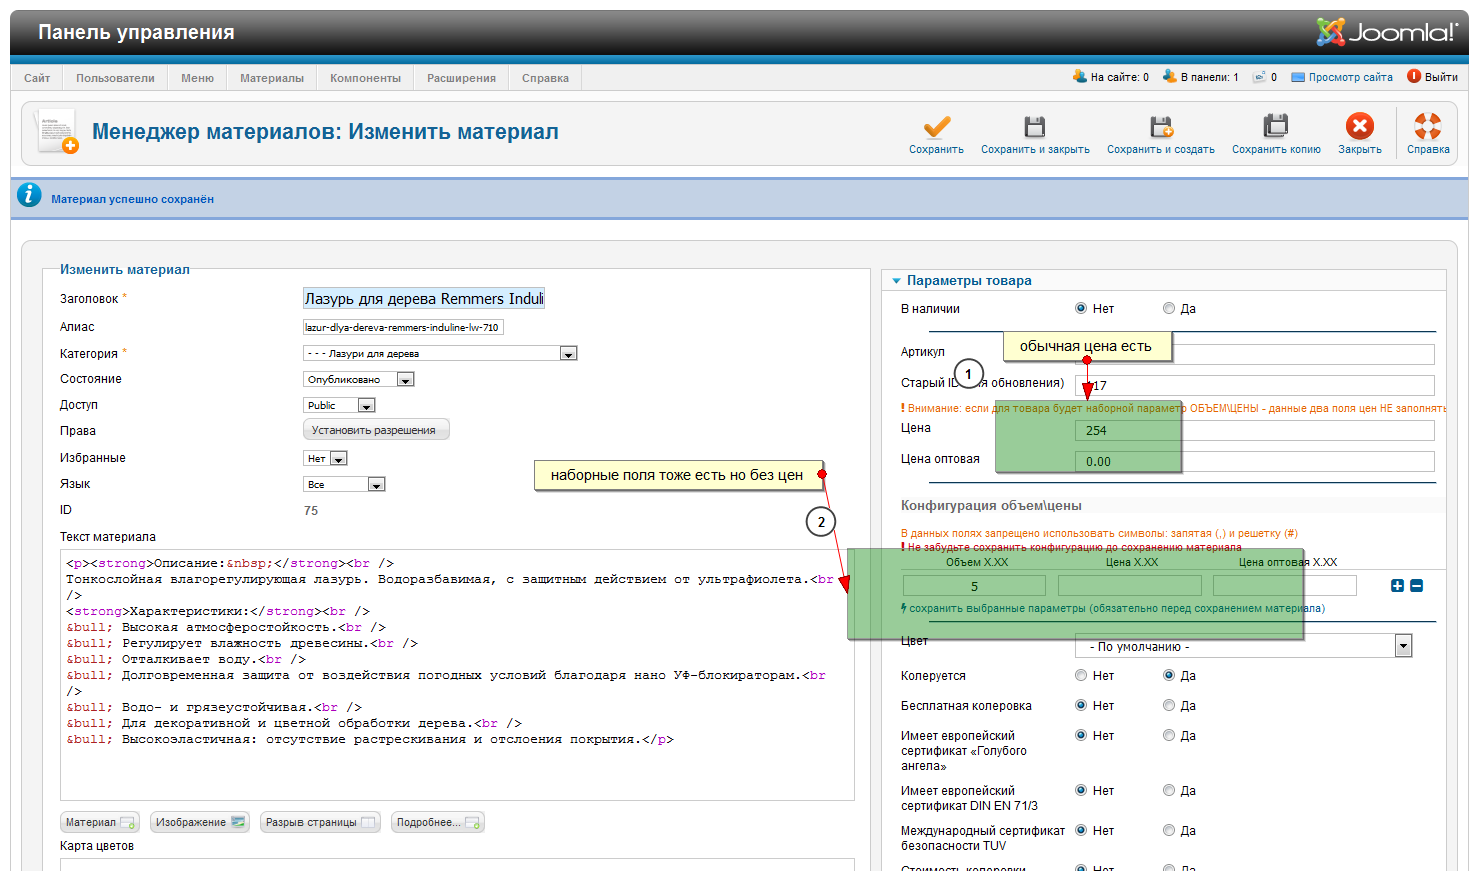Select 'Да' for Бесплатная колеровка

point(1169,706)
